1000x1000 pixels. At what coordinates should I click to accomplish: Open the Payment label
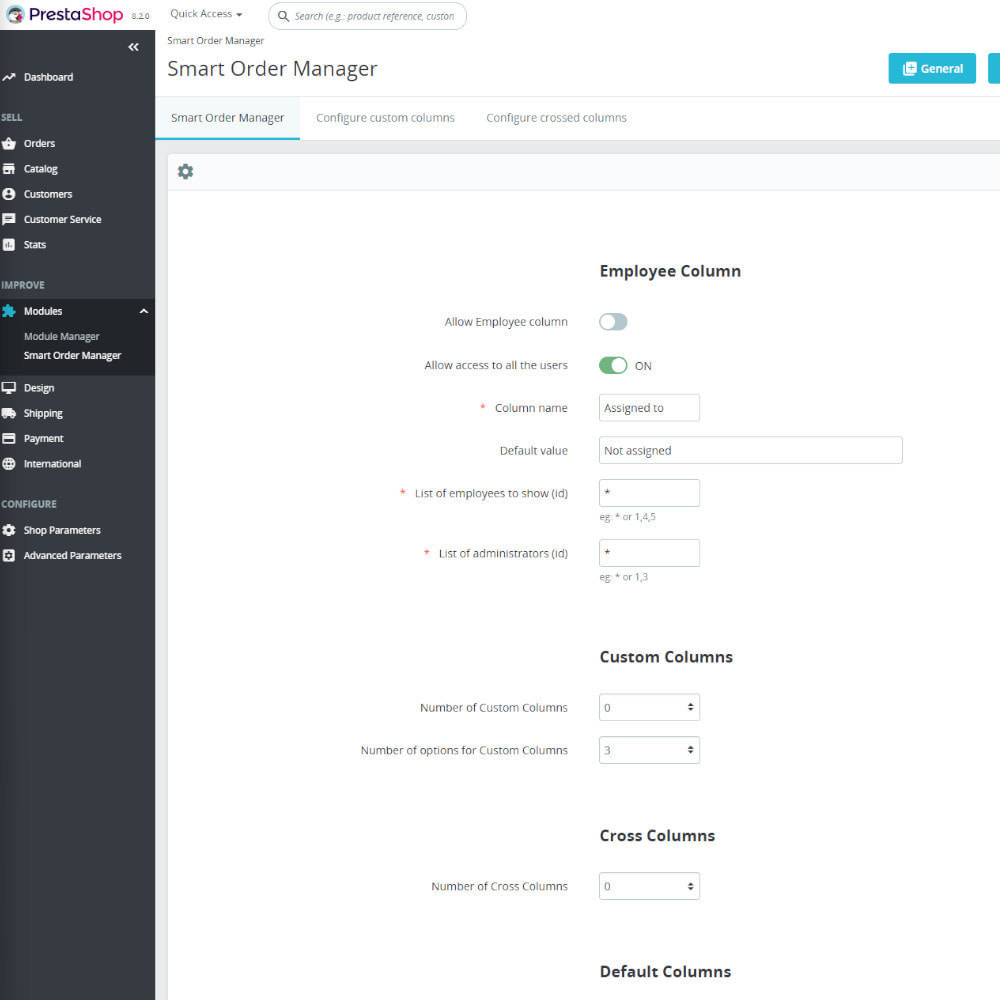43,439
